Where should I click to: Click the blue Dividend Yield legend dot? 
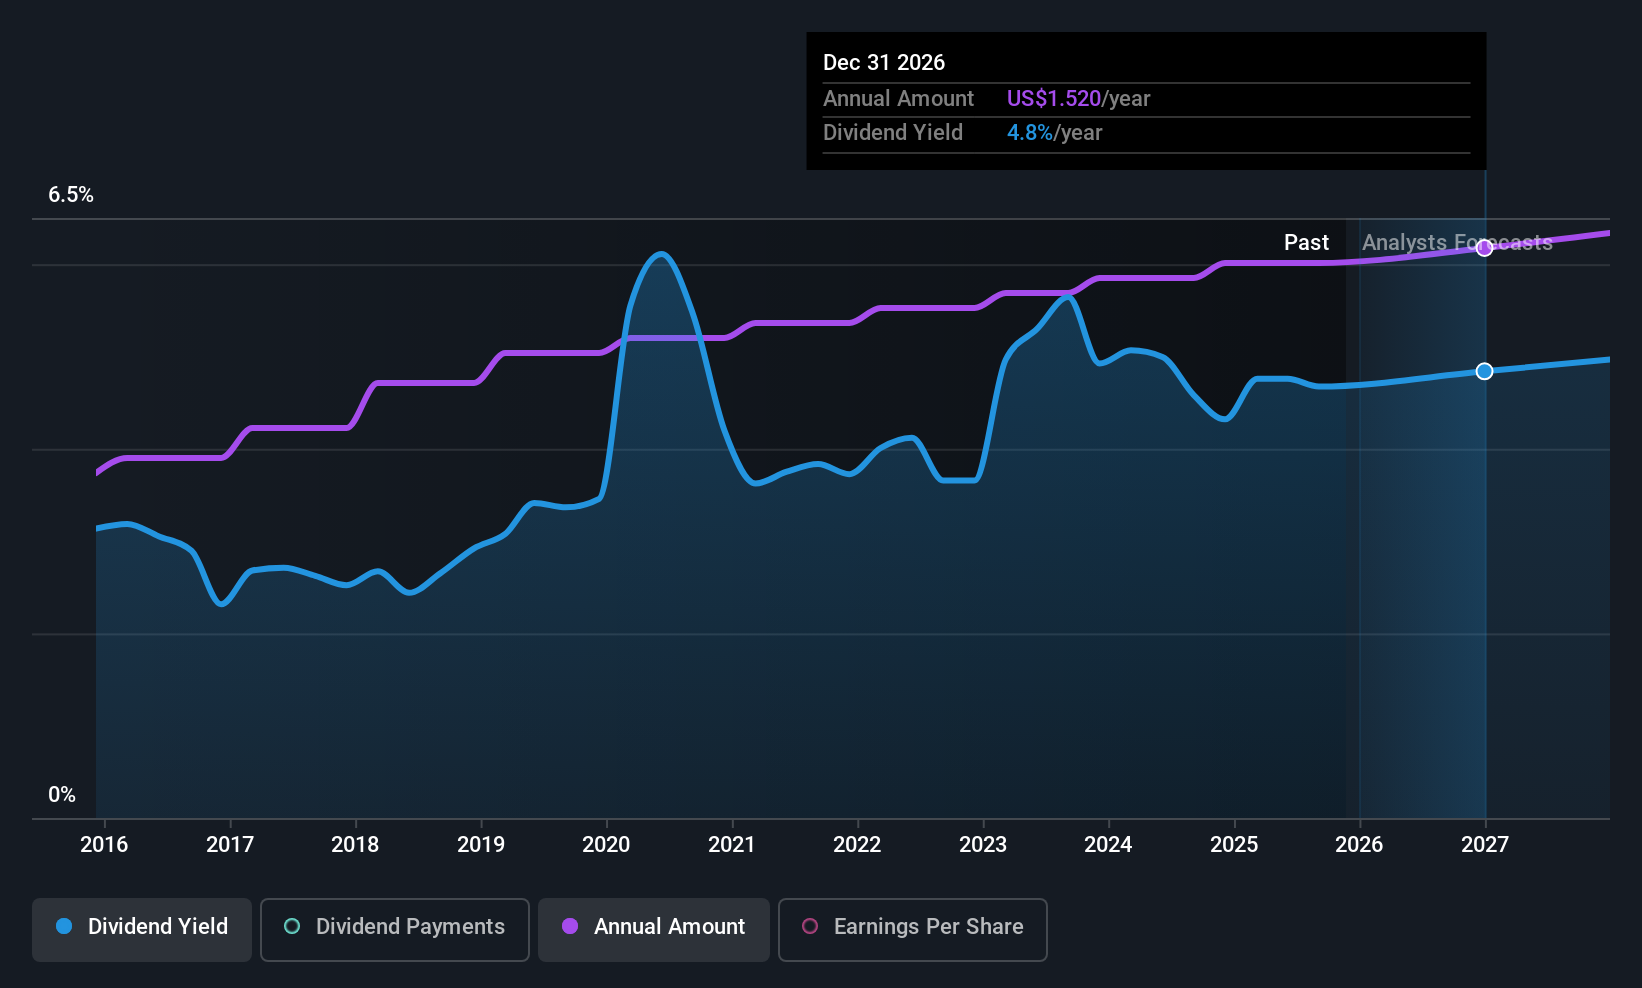pyautogui.click(x=64, y=927)
